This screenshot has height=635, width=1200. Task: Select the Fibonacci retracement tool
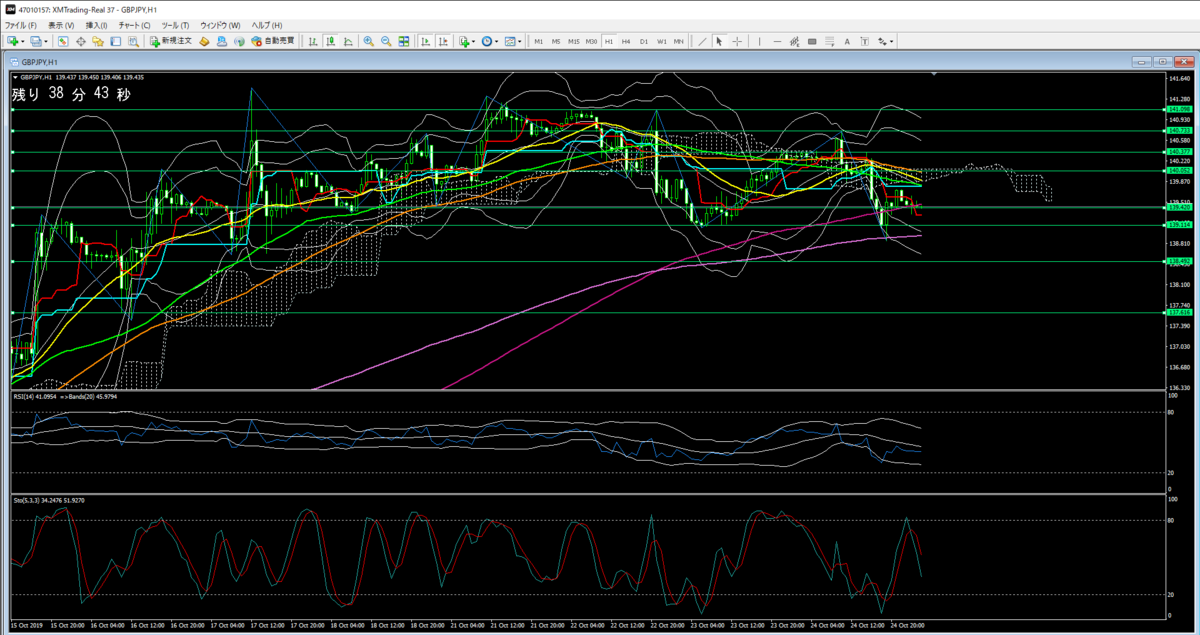(x=829, y=41)
